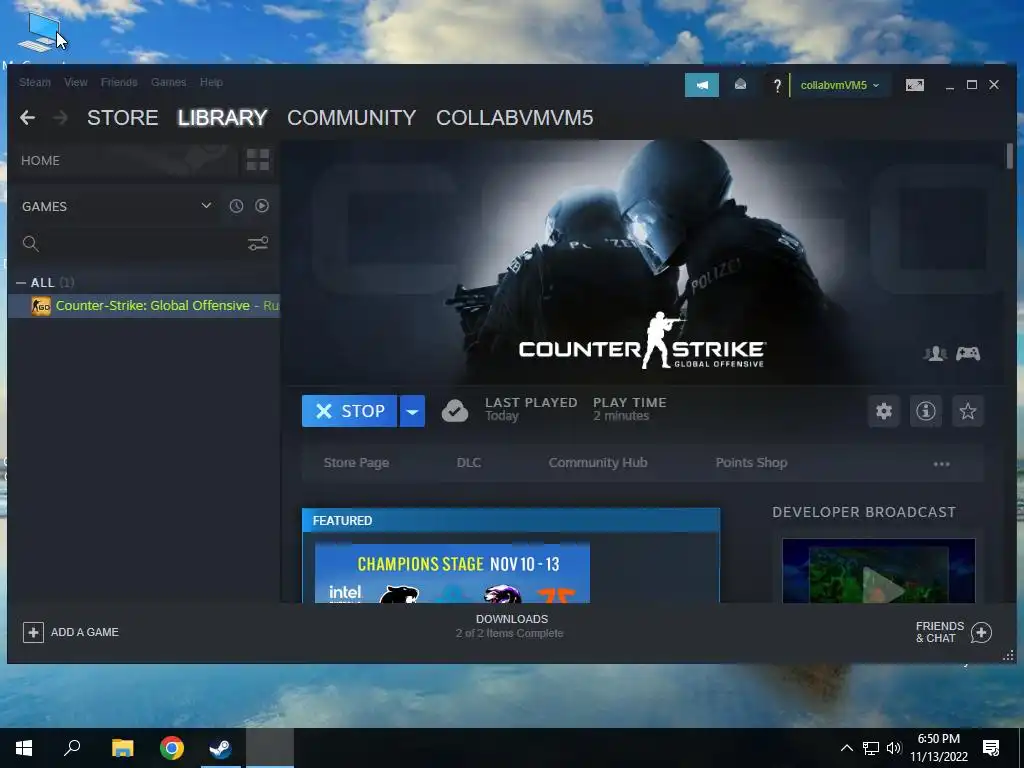Toggle show ready to play games icon
The height and width of the screenshot is (768, 1024).
point(262,206)
